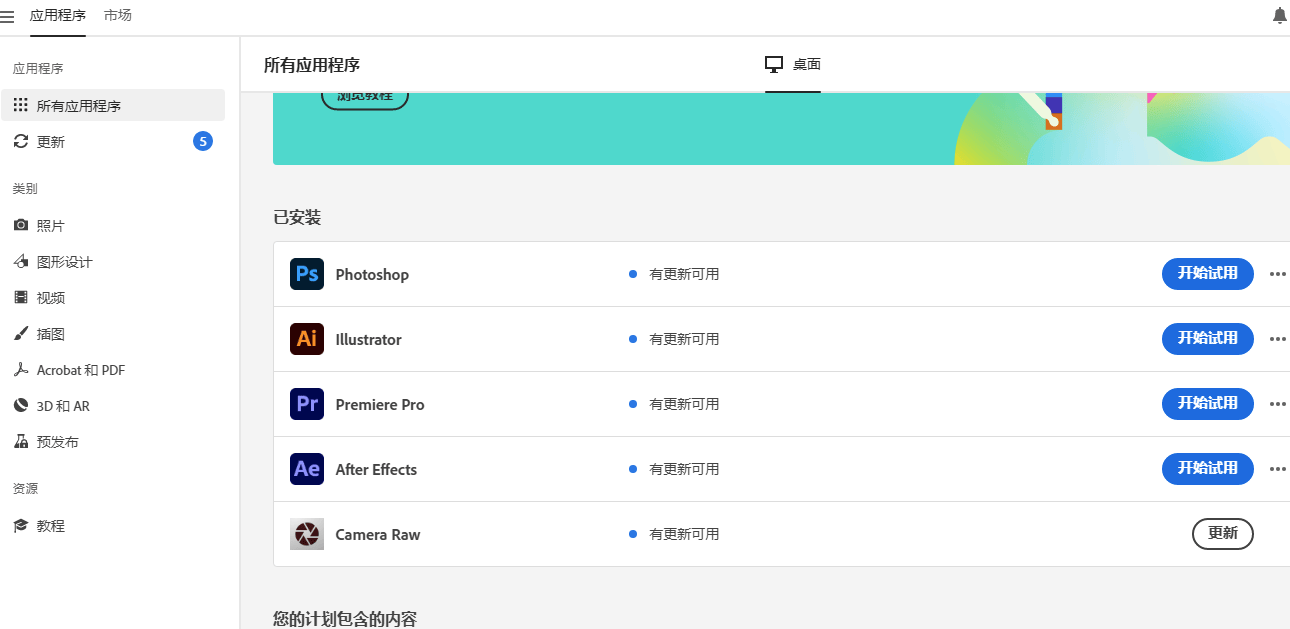Image resolution: width=1290 pixels, height=629 pixels.
Task: Open the 视频 category
Action: [113, 298]
